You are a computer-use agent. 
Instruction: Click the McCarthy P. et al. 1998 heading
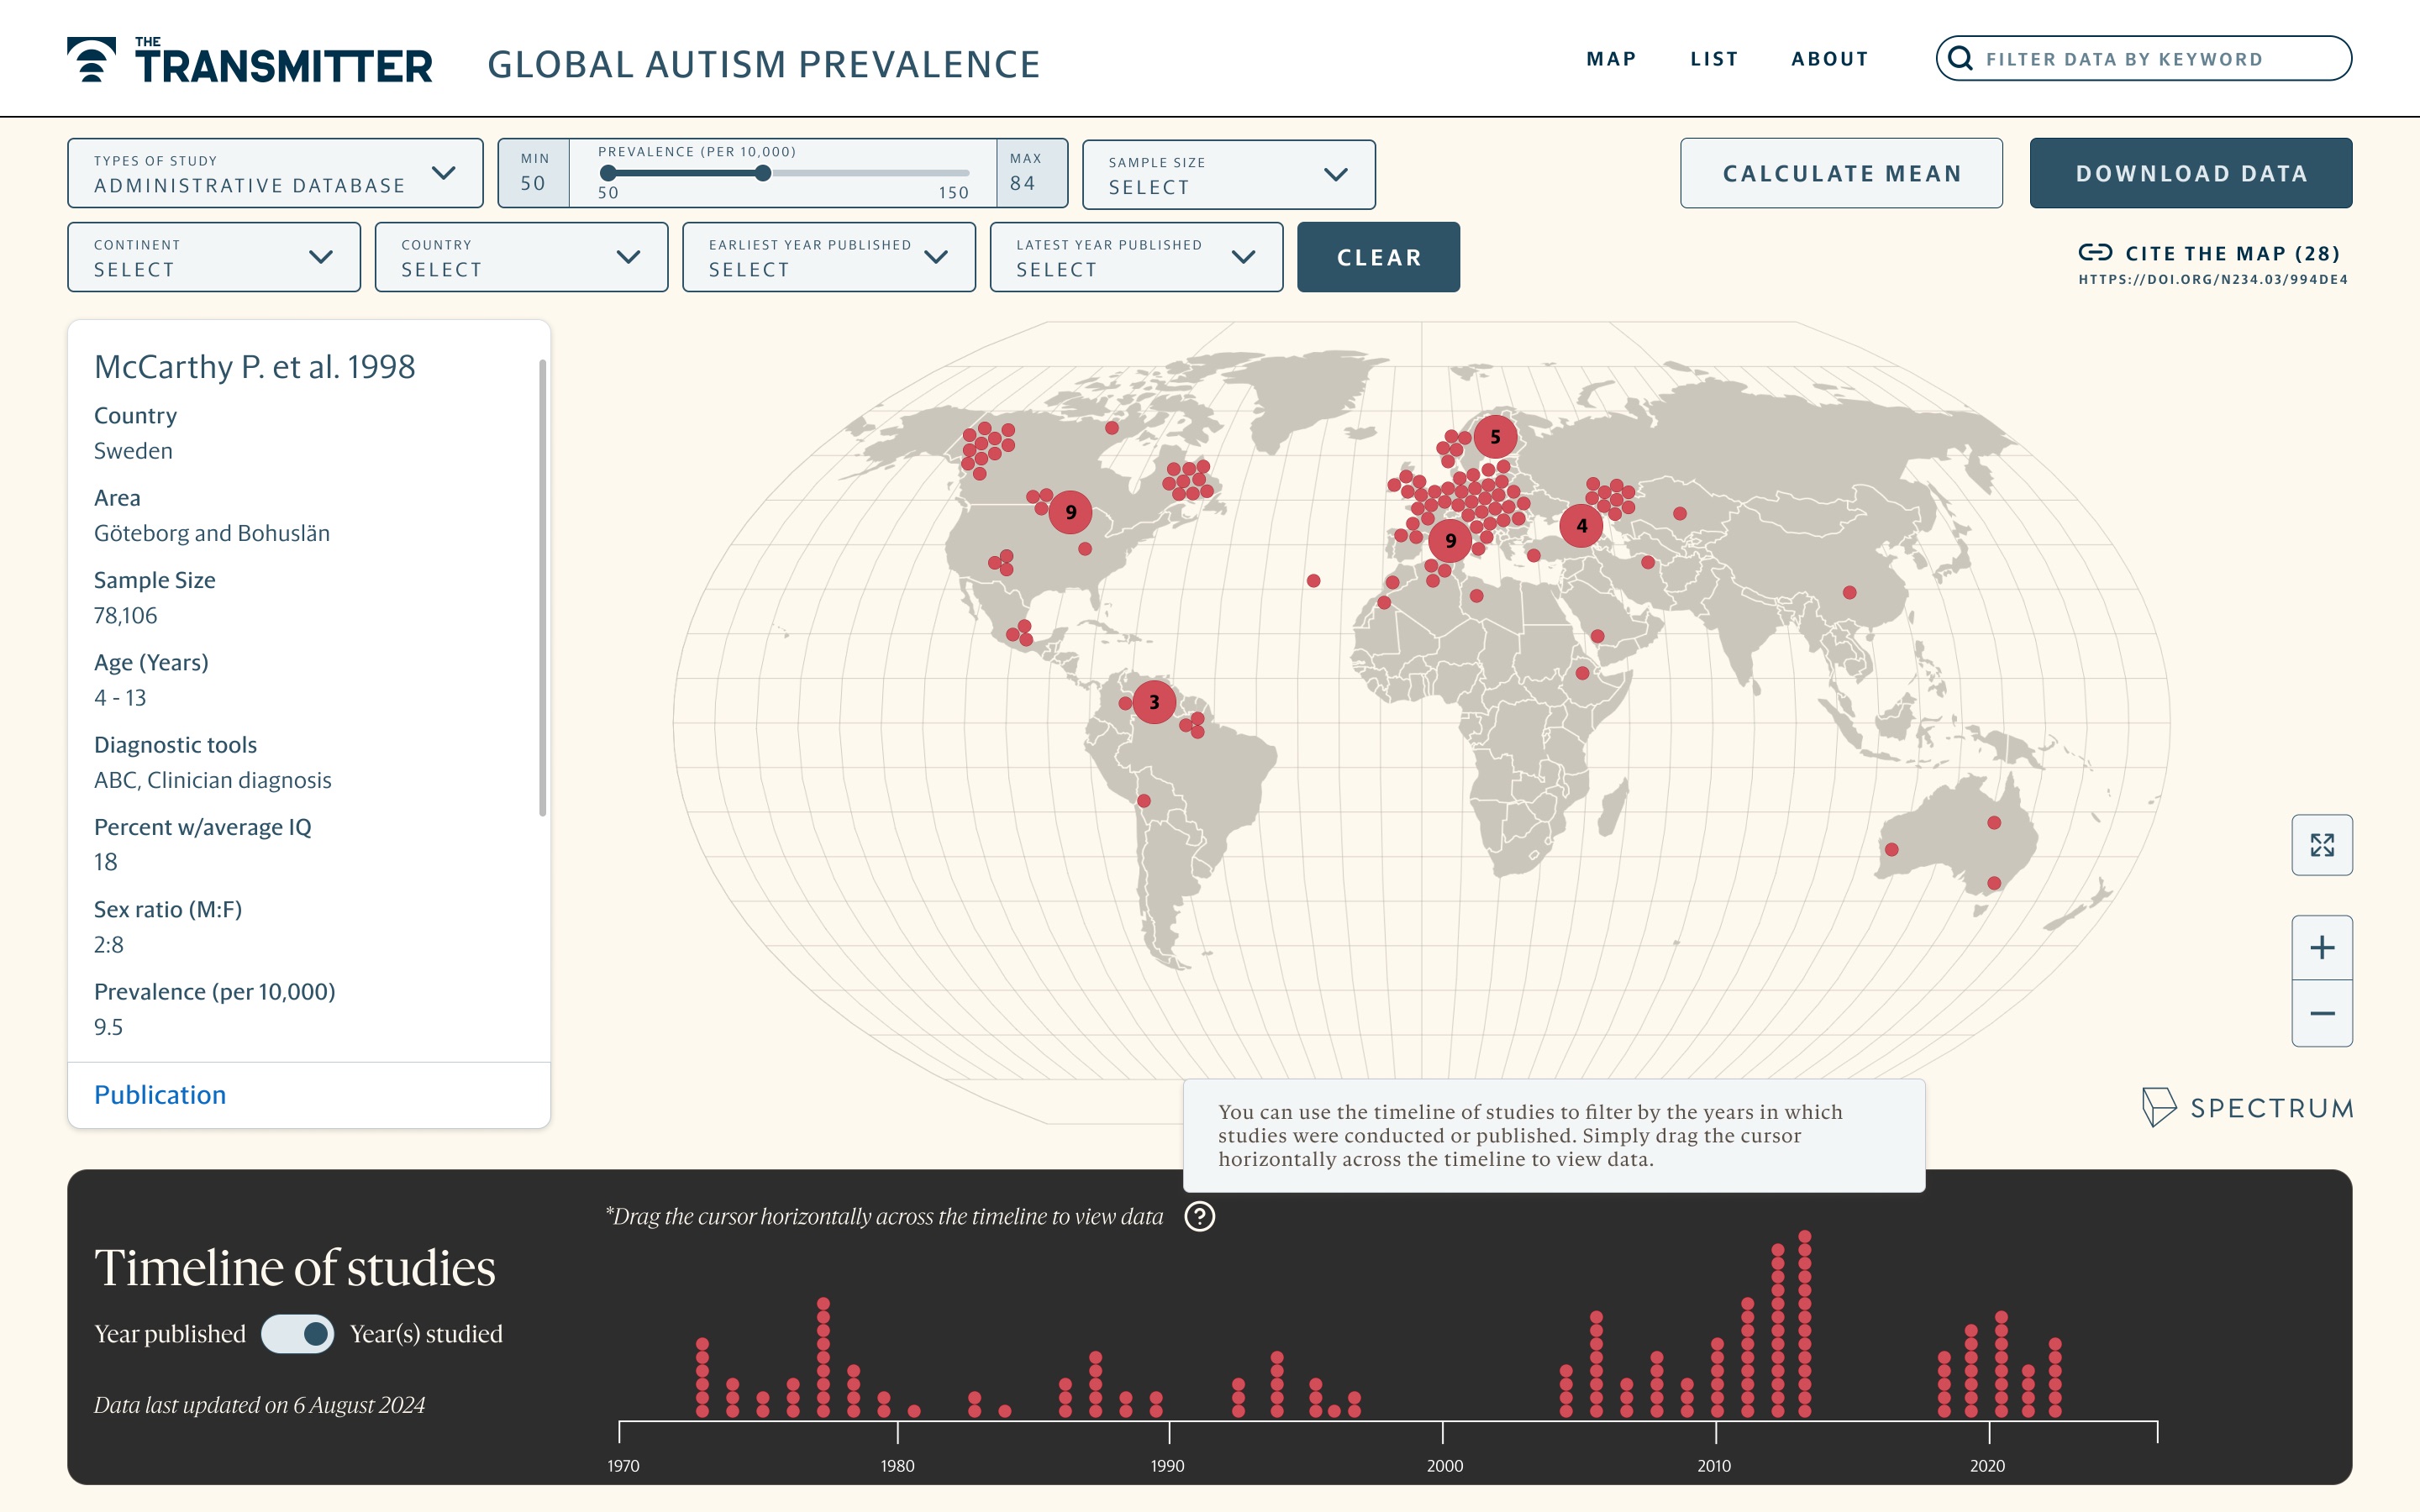(254, 367)
